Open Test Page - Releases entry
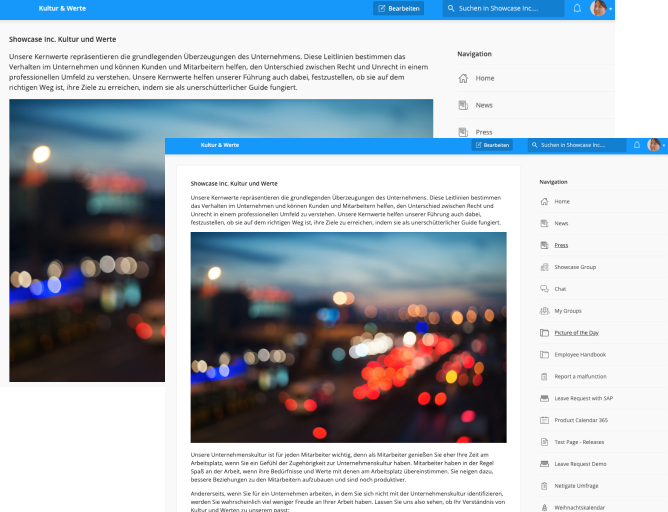This screenshot has width=668, height=512. [579, 442]
